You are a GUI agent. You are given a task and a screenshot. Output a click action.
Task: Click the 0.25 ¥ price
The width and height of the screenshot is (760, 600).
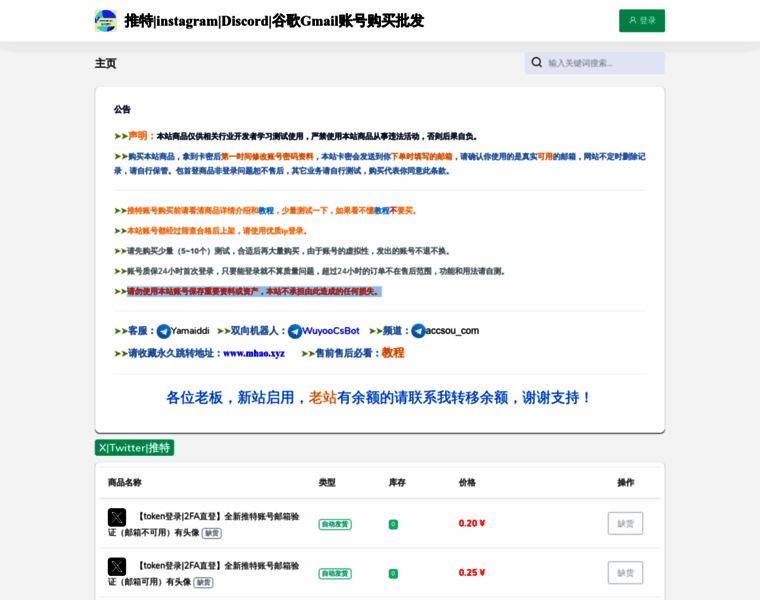(472, 573)
